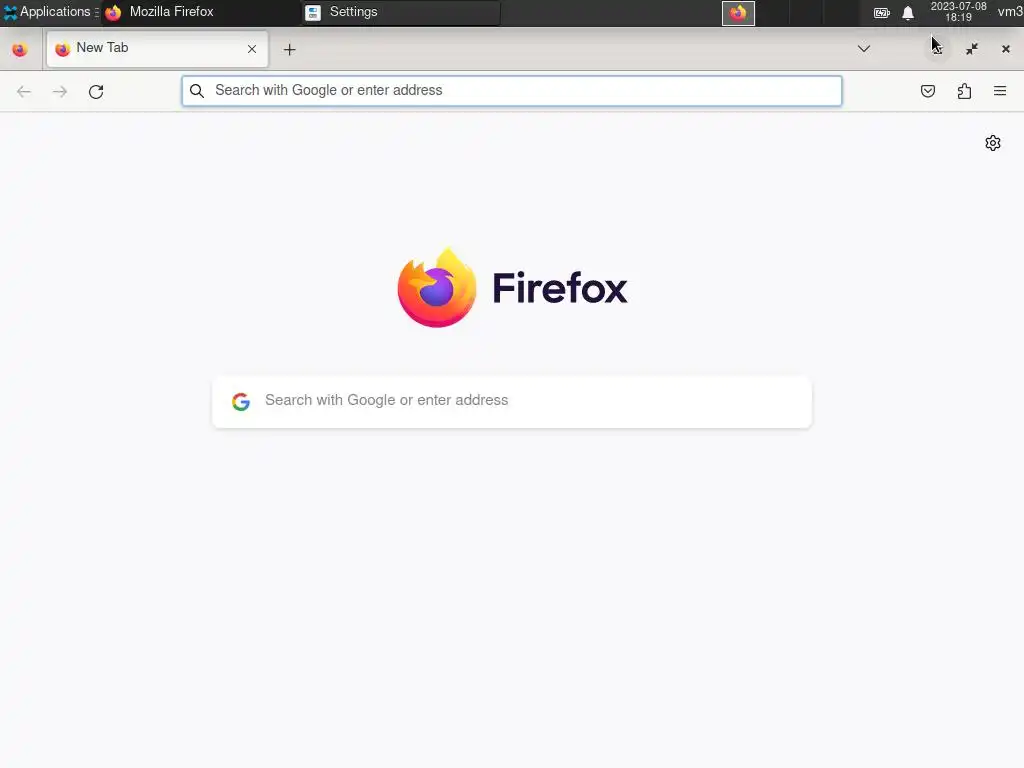Viewport: 1024px width, 768px height.
Task: Click the date and time clock
Action: pyautogui.click(x=958, y=12)
